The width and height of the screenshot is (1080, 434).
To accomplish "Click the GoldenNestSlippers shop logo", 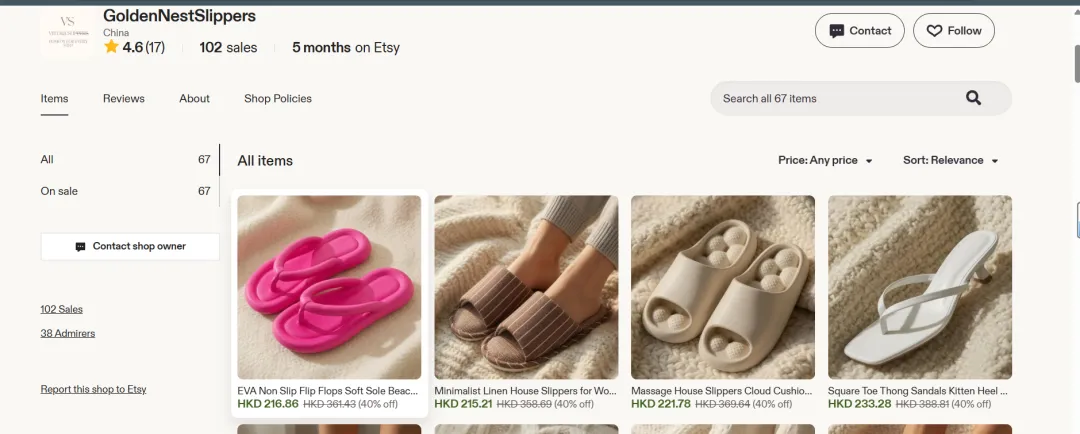I will pyautogui.click(x=68, y=30).
